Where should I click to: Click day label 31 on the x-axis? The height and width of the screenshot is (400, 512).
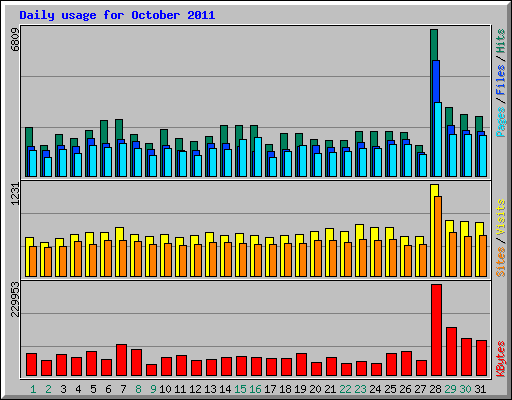480,389
